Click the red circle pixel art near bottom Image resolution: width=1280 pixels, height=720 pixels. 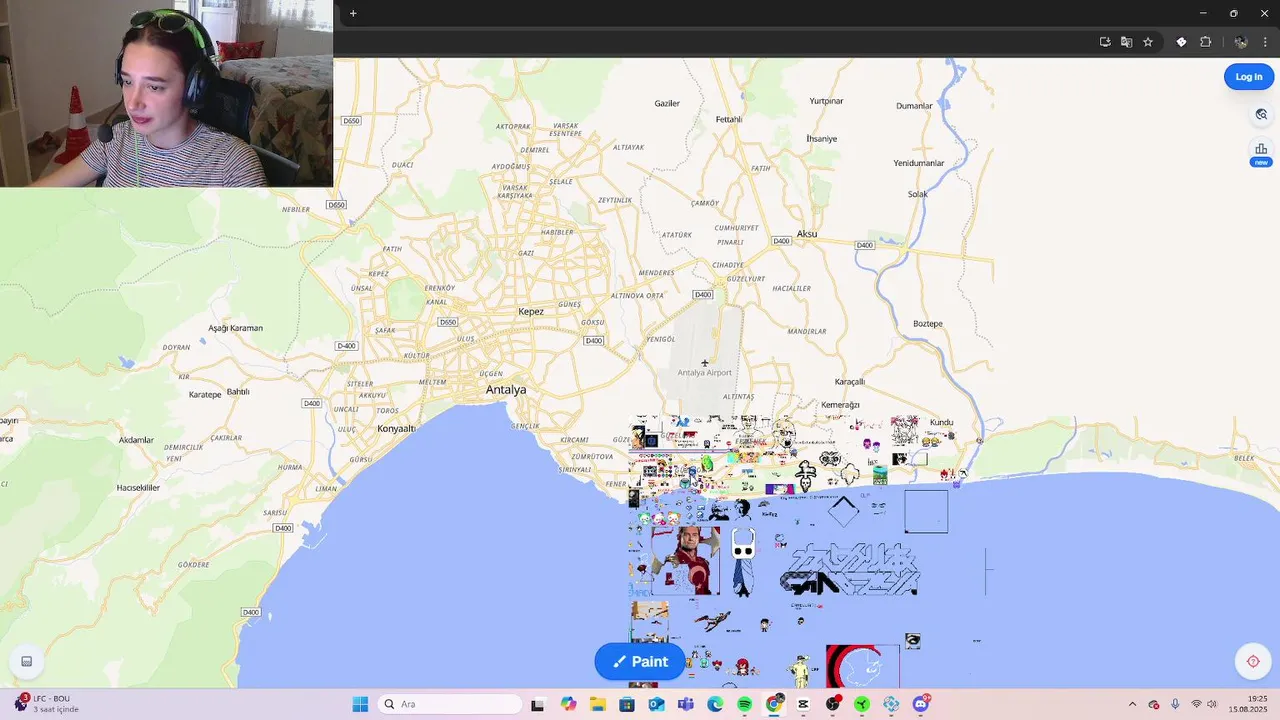tap(862, 666)
